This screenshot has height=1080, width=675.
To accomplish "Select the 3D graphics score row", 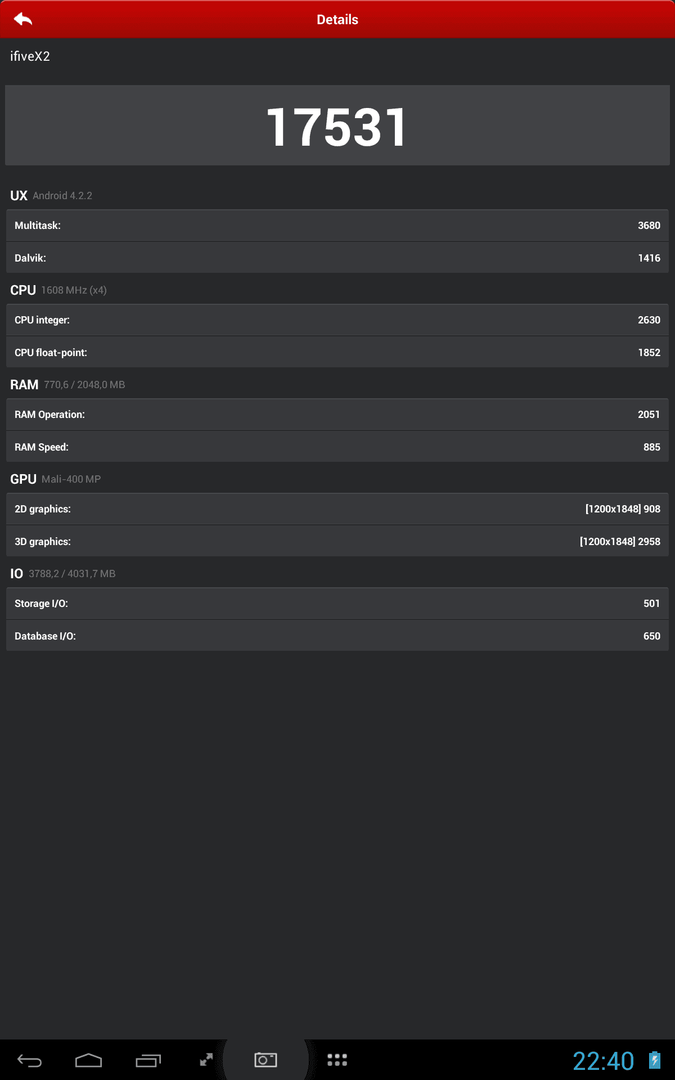I will [x=338, y=541].
